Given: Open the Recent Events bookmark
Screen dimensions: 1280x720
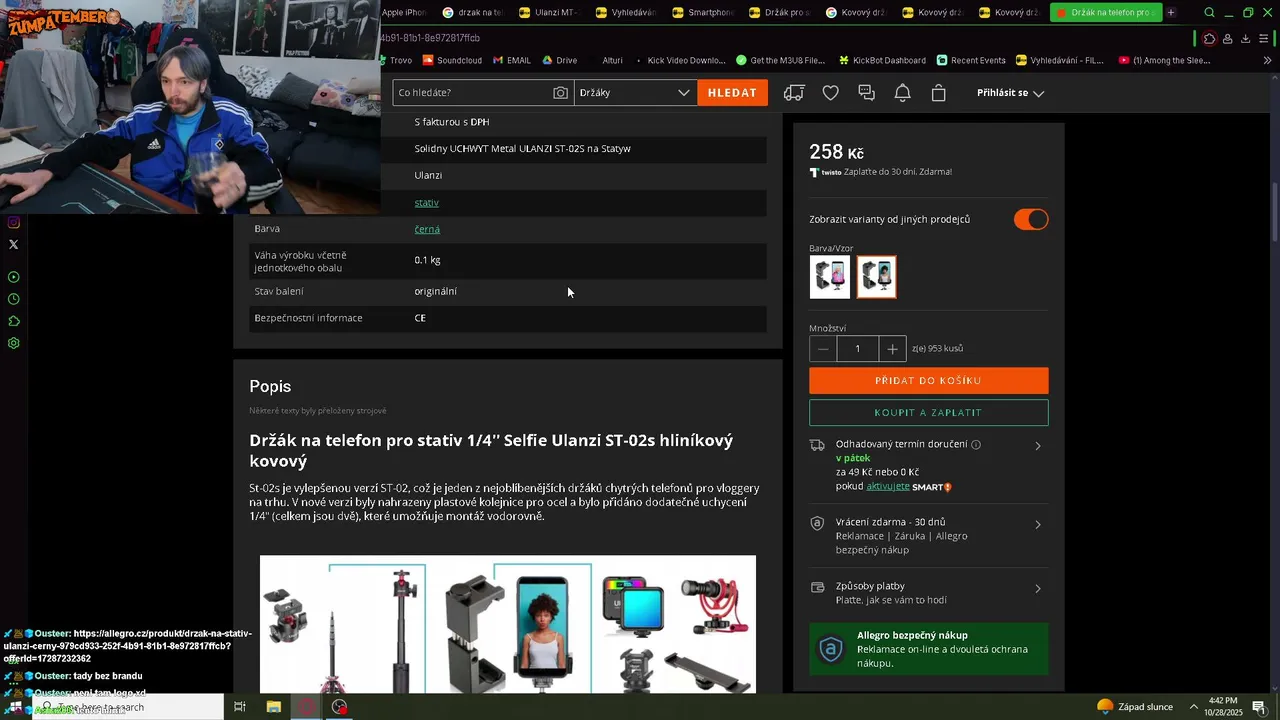Looking at the screenshot, I should [x=970, y=60].
